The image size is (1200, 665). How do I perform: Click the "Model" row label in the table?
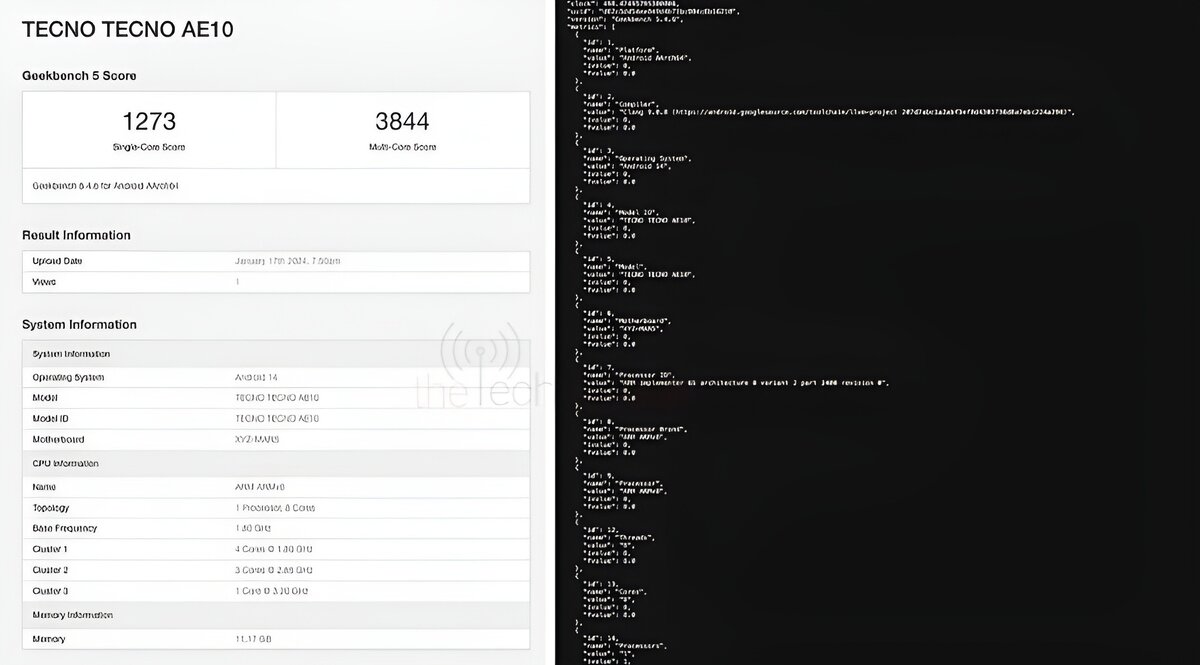click(45, 398)
